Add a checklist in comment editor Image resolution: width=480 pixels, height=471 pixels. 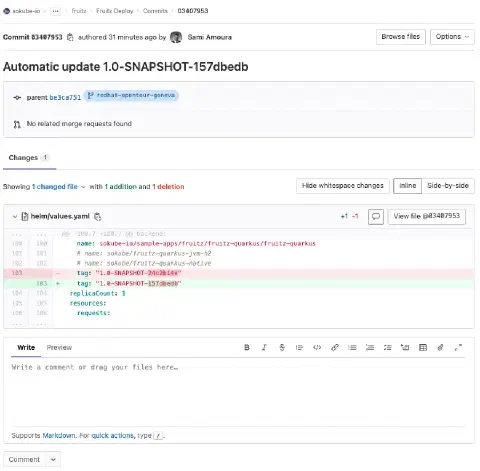pyautogui.click(x=387, y=347)
